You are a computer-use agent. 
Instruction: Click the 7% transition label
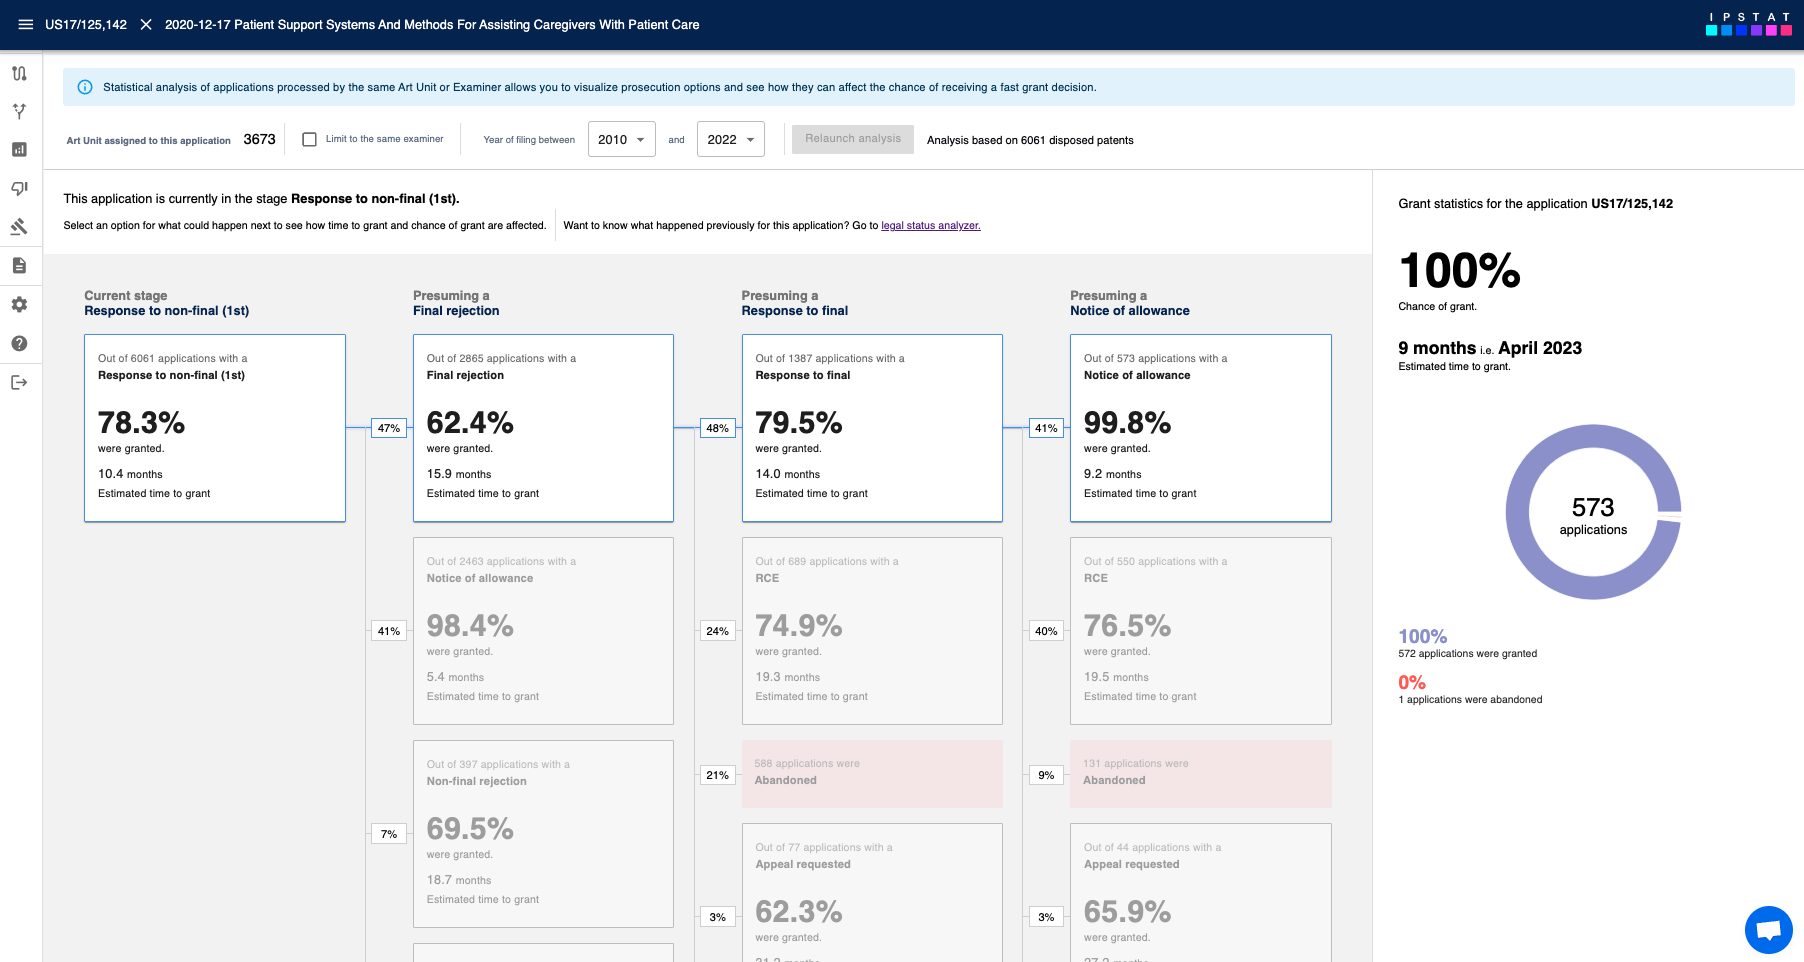(x=389, y=834)
